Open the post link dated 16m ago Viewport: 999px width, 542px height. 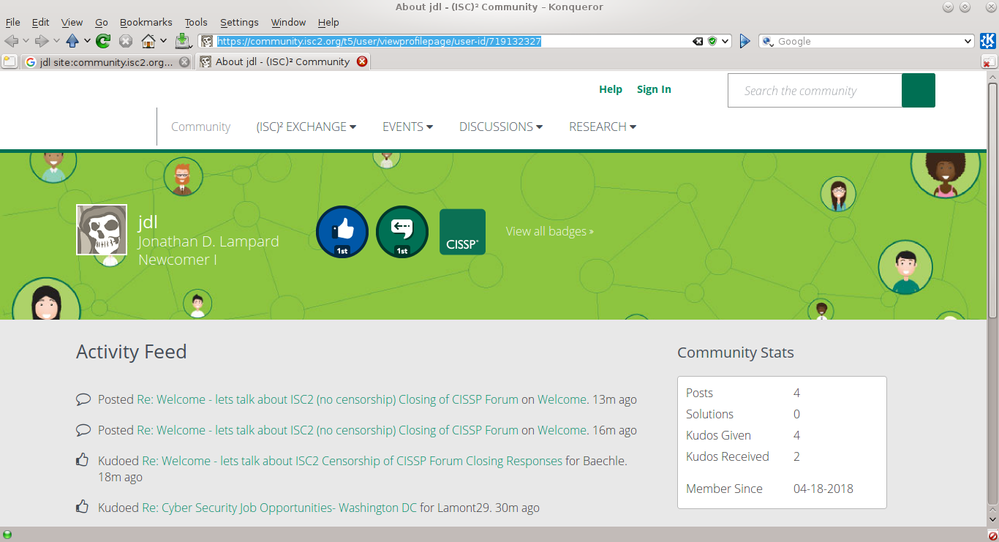point(327,430)
